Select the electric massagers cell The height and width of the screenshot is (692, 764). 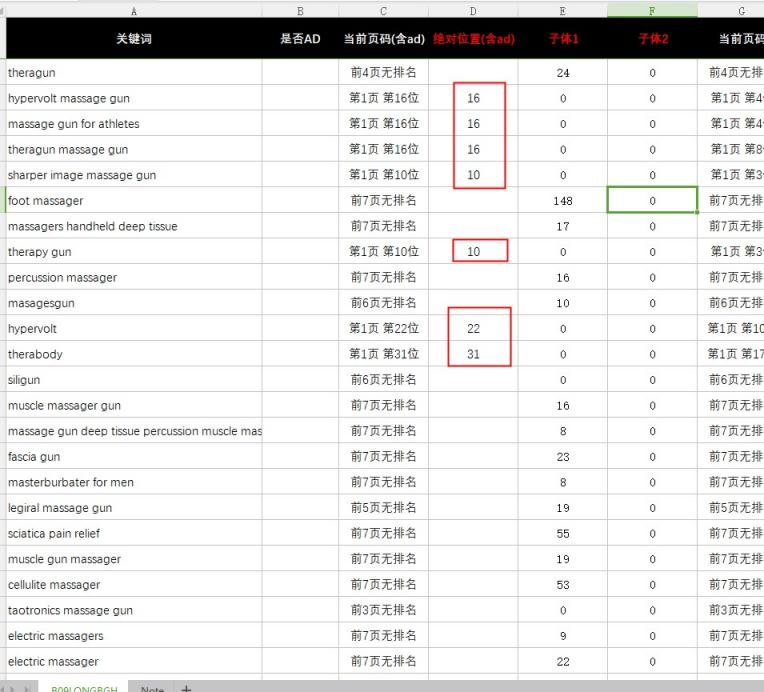pos(134,635)
